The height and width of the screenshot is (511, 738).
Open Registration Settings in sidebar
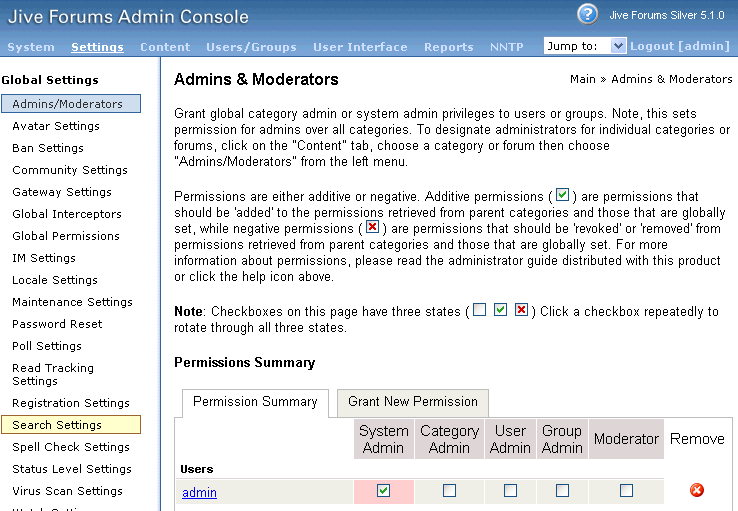[x=71, y=403]
